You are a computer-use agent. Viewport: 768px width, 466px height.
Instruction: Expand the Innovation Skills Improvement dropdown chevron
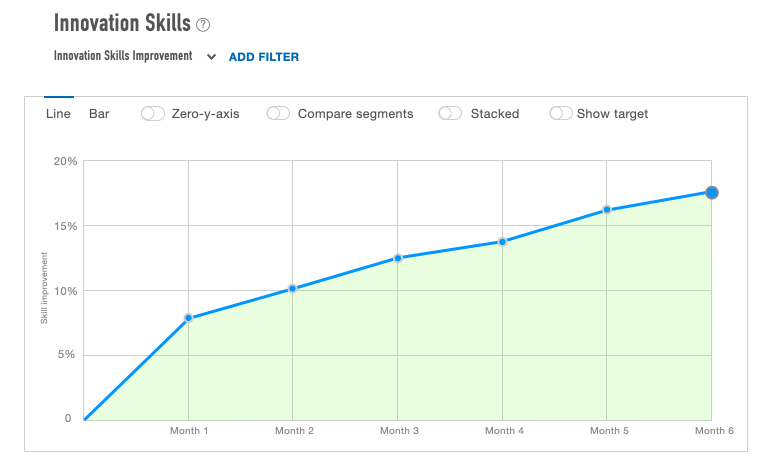pos(211,57)
